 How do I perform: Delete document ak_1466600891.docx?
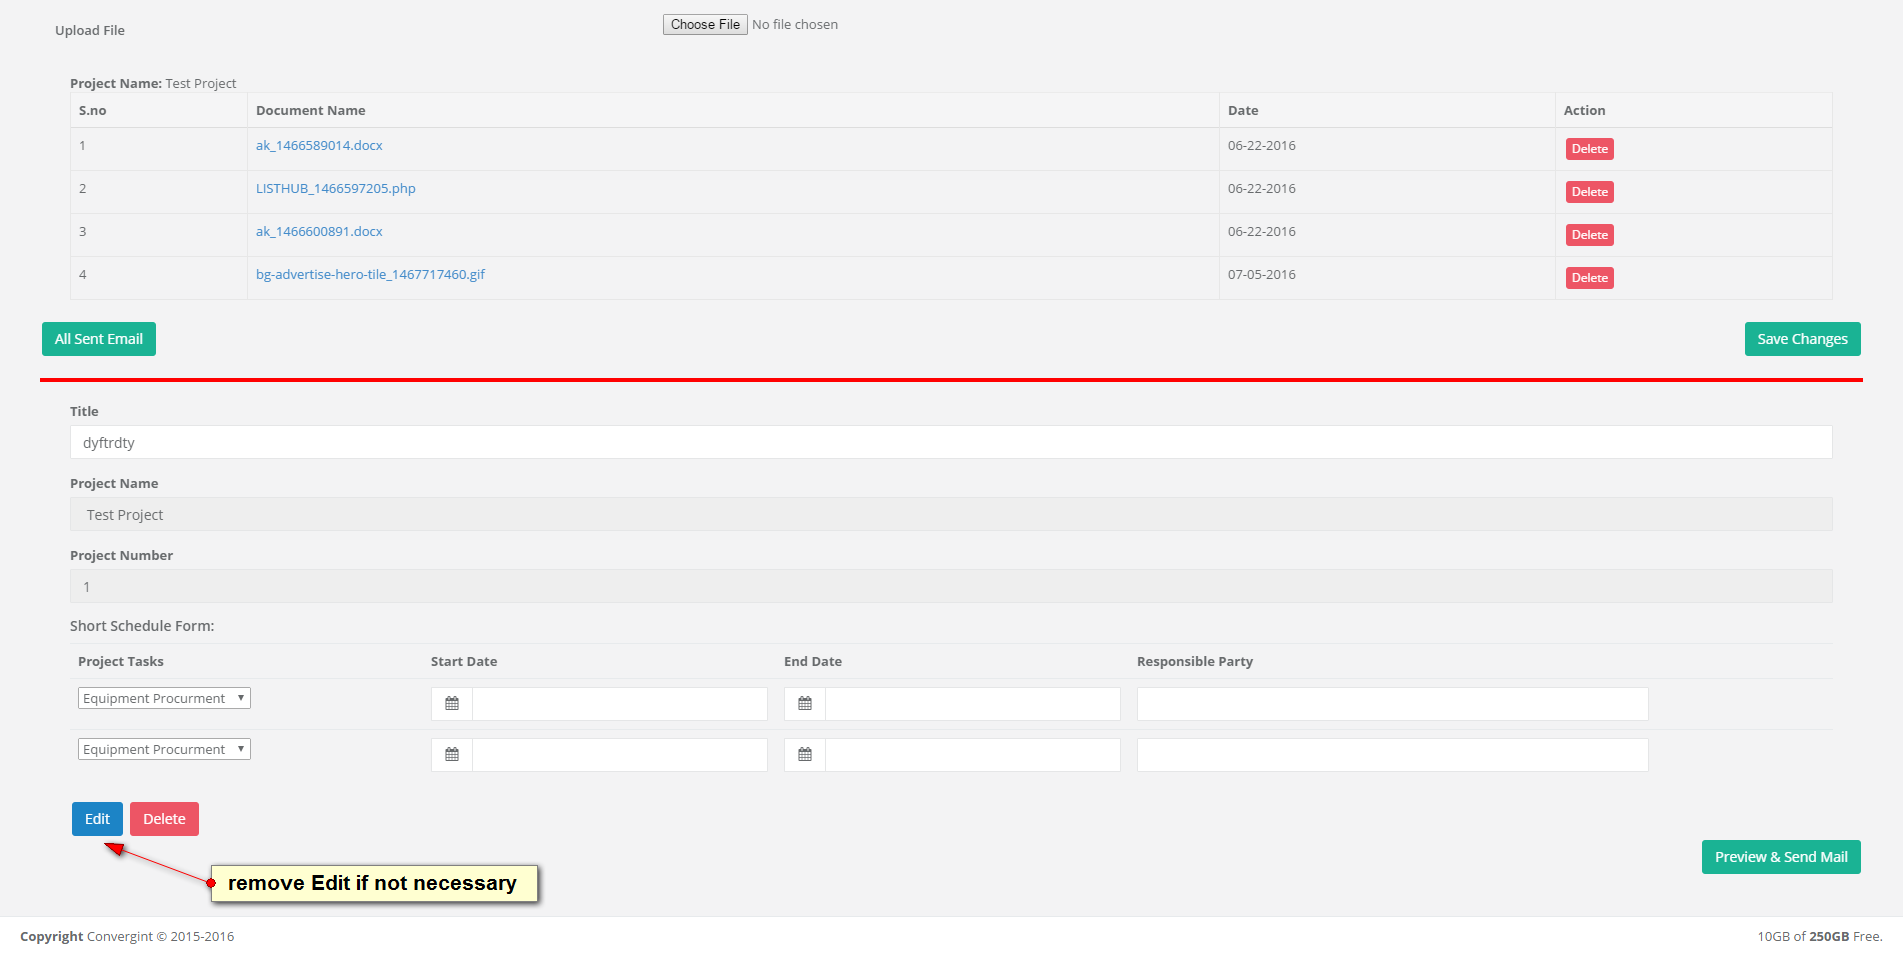(1589, 235)
